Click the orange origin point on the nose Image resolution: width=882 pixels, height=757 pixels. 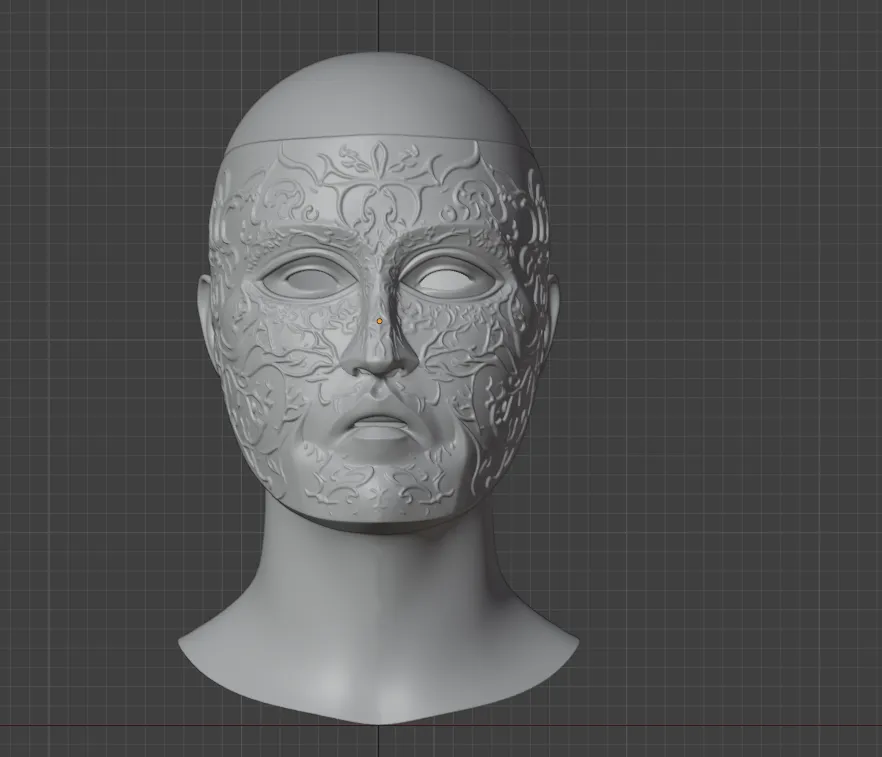point(380,321)
